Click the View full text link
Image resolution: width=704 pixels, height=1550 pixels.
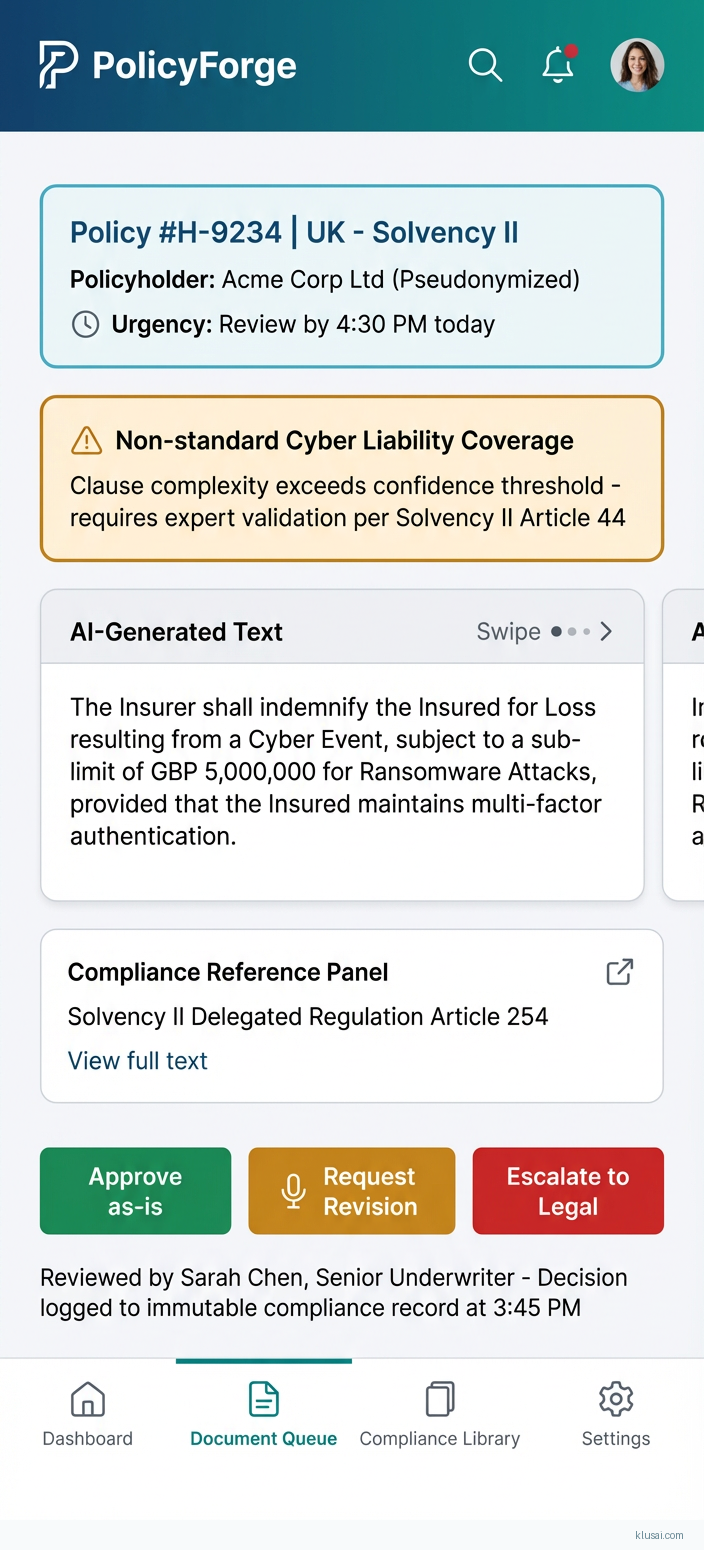(138, 1060)
